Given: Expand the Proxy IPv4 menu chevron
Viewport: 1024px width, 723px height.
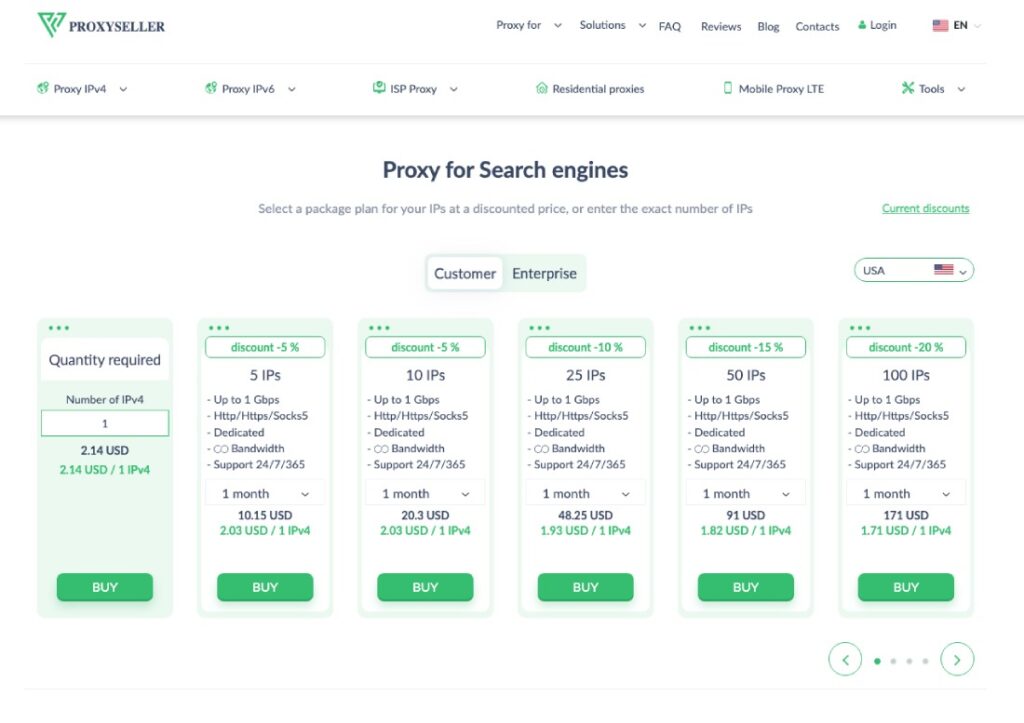Looking at the screenshot, I should click(123, 89).
